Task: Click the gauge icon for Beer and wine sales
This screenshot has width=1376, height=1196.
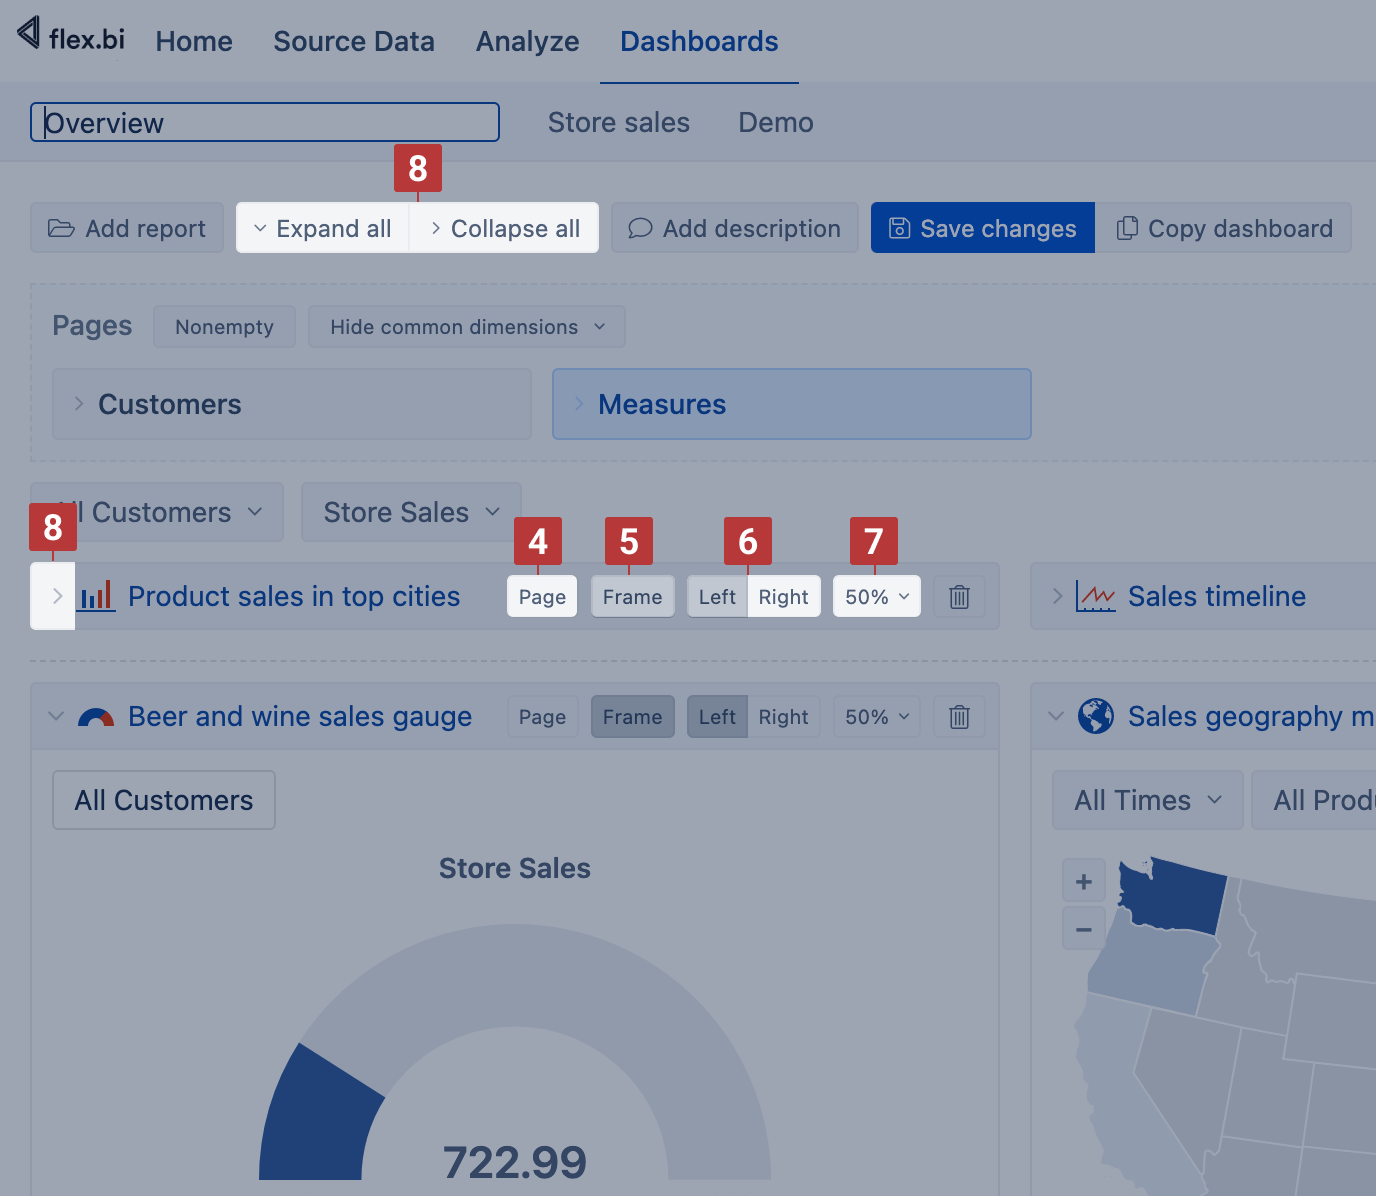Action: click(96, 717)
